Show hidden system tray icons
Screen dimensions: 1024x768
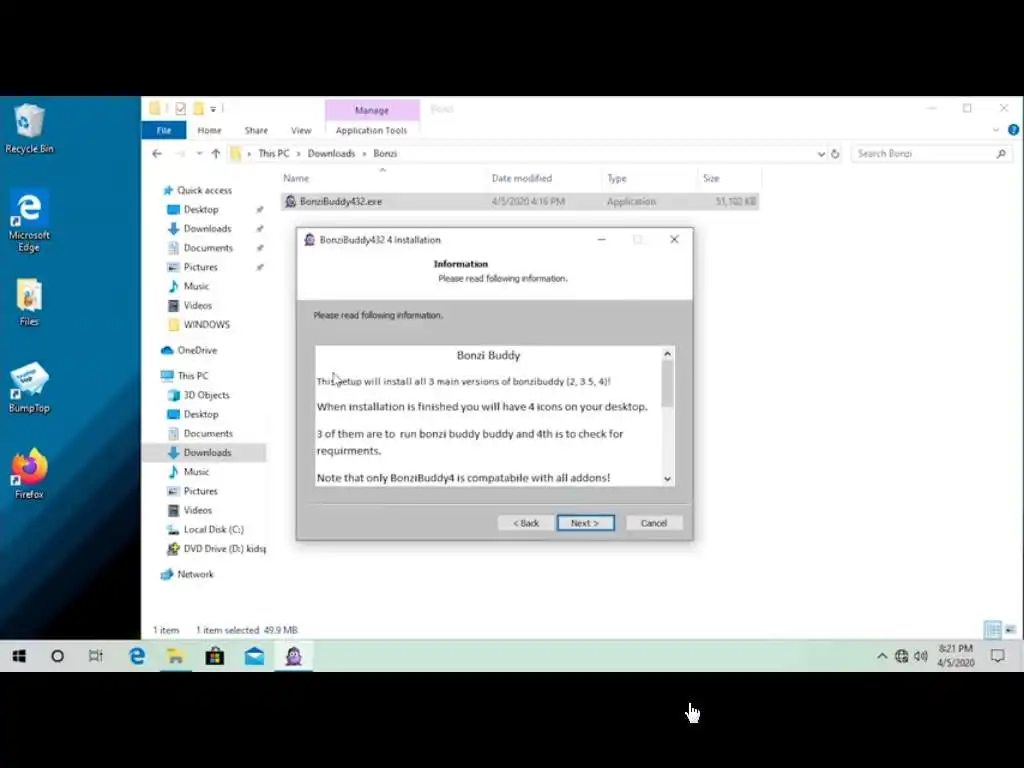(x=882, y=656)
